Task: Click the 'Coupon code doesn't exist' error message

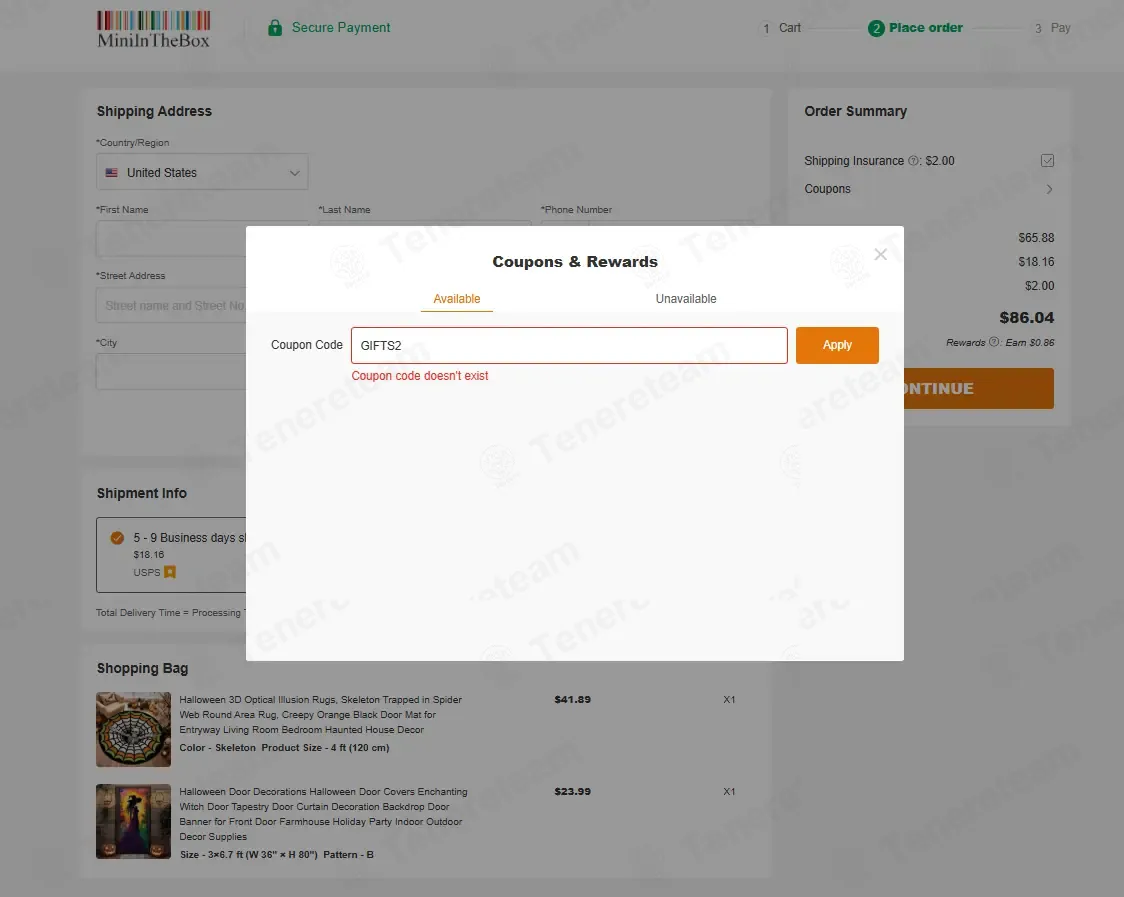Action: click(x=419, y=376)
